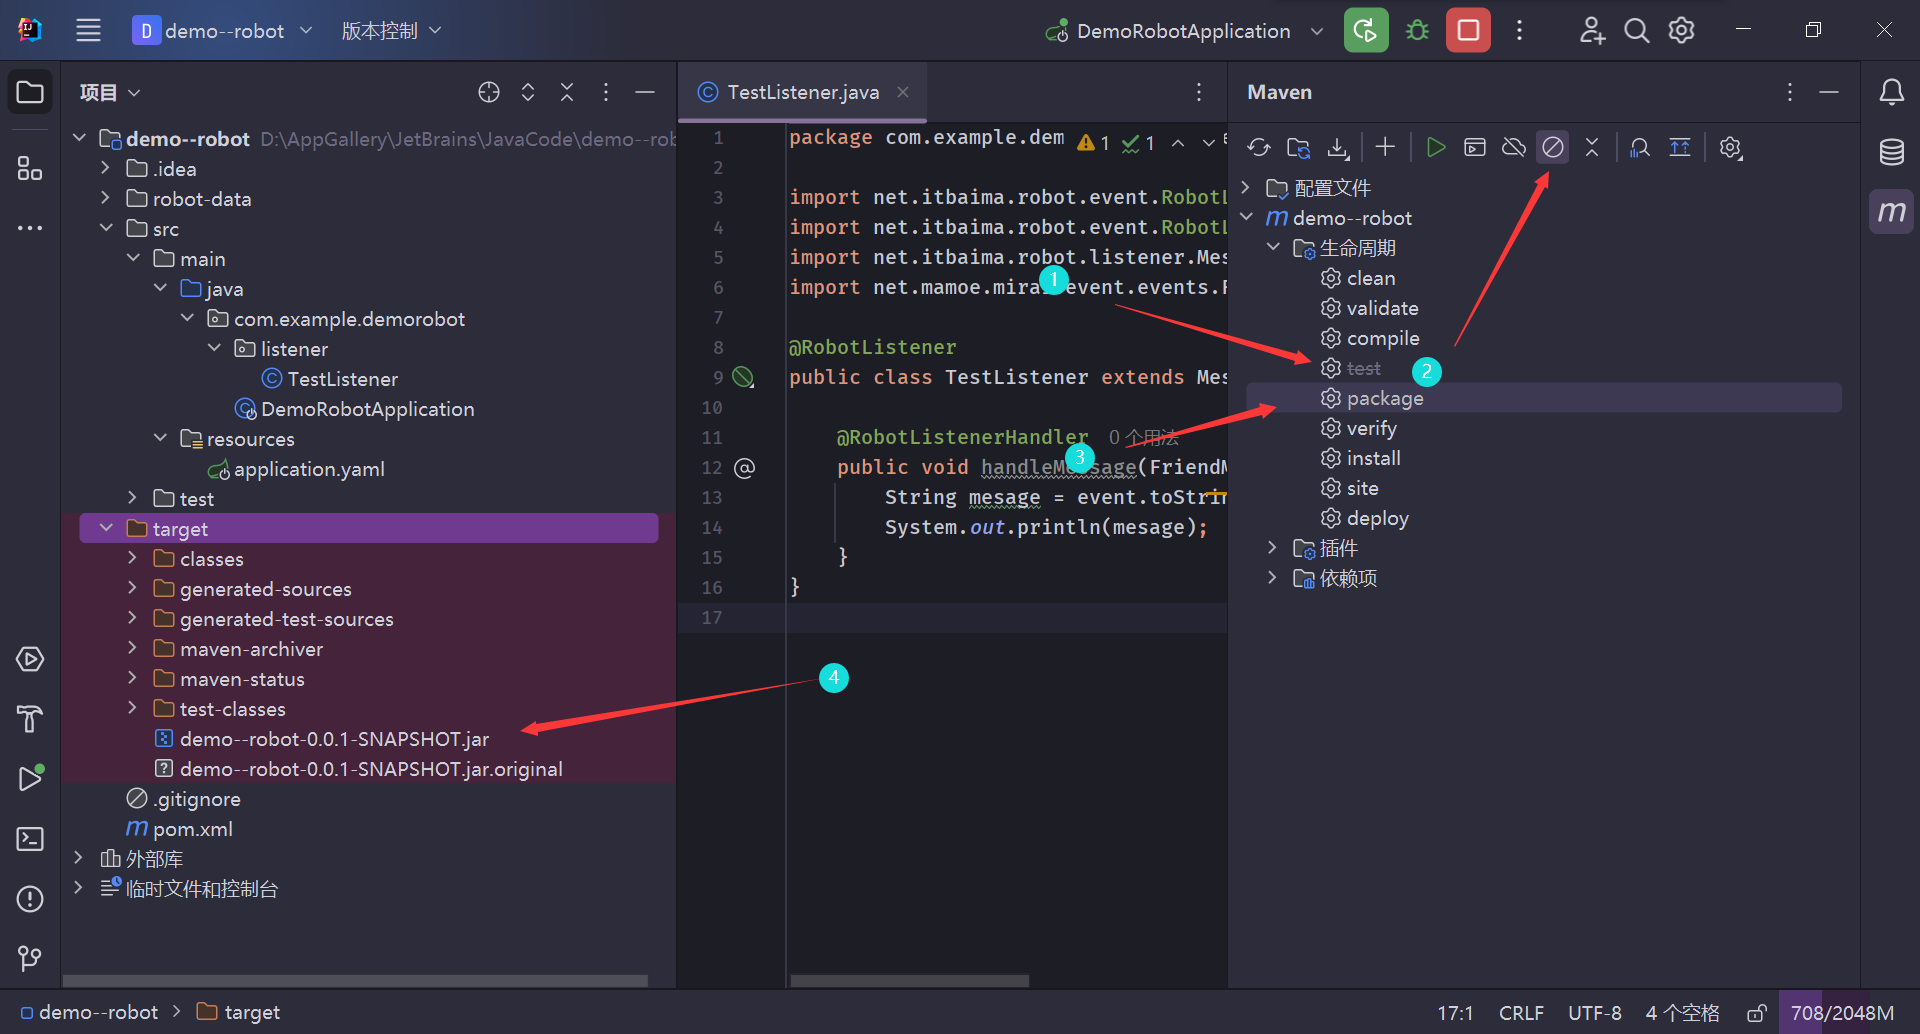1920x1034 pixels.
Task: Open the Terminal tool window
Action: (x=30, y=839)
